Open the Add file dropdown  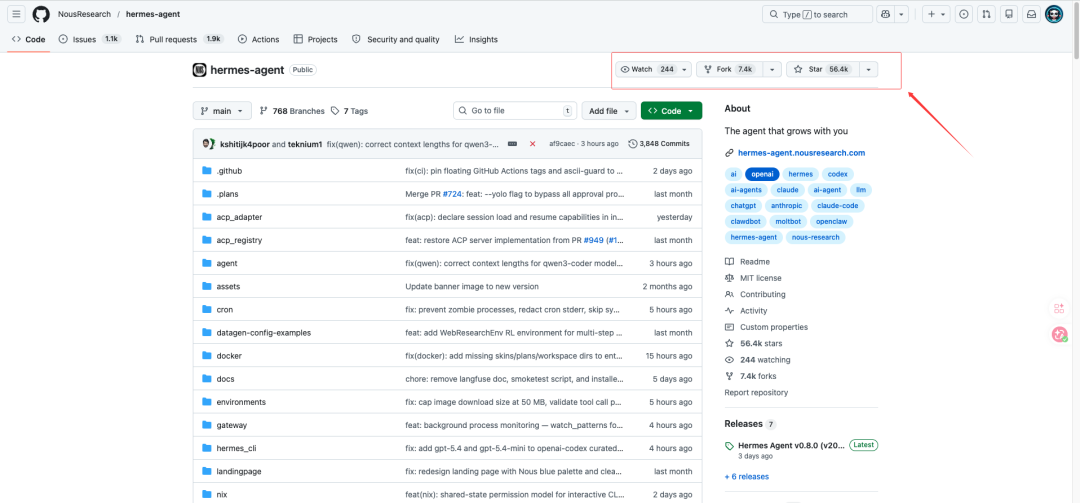click(610, 110)
